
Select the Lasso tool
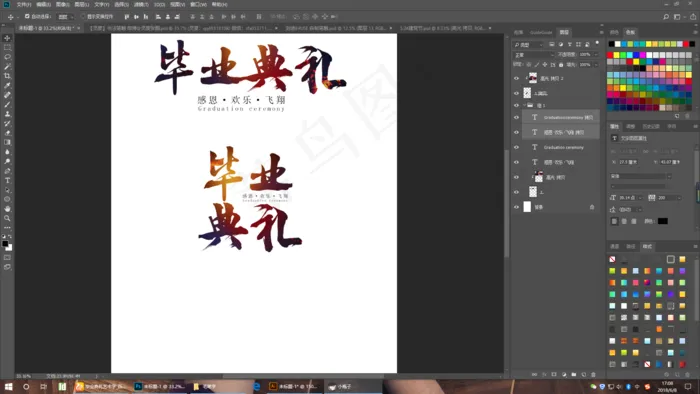(x=7, y=57)
